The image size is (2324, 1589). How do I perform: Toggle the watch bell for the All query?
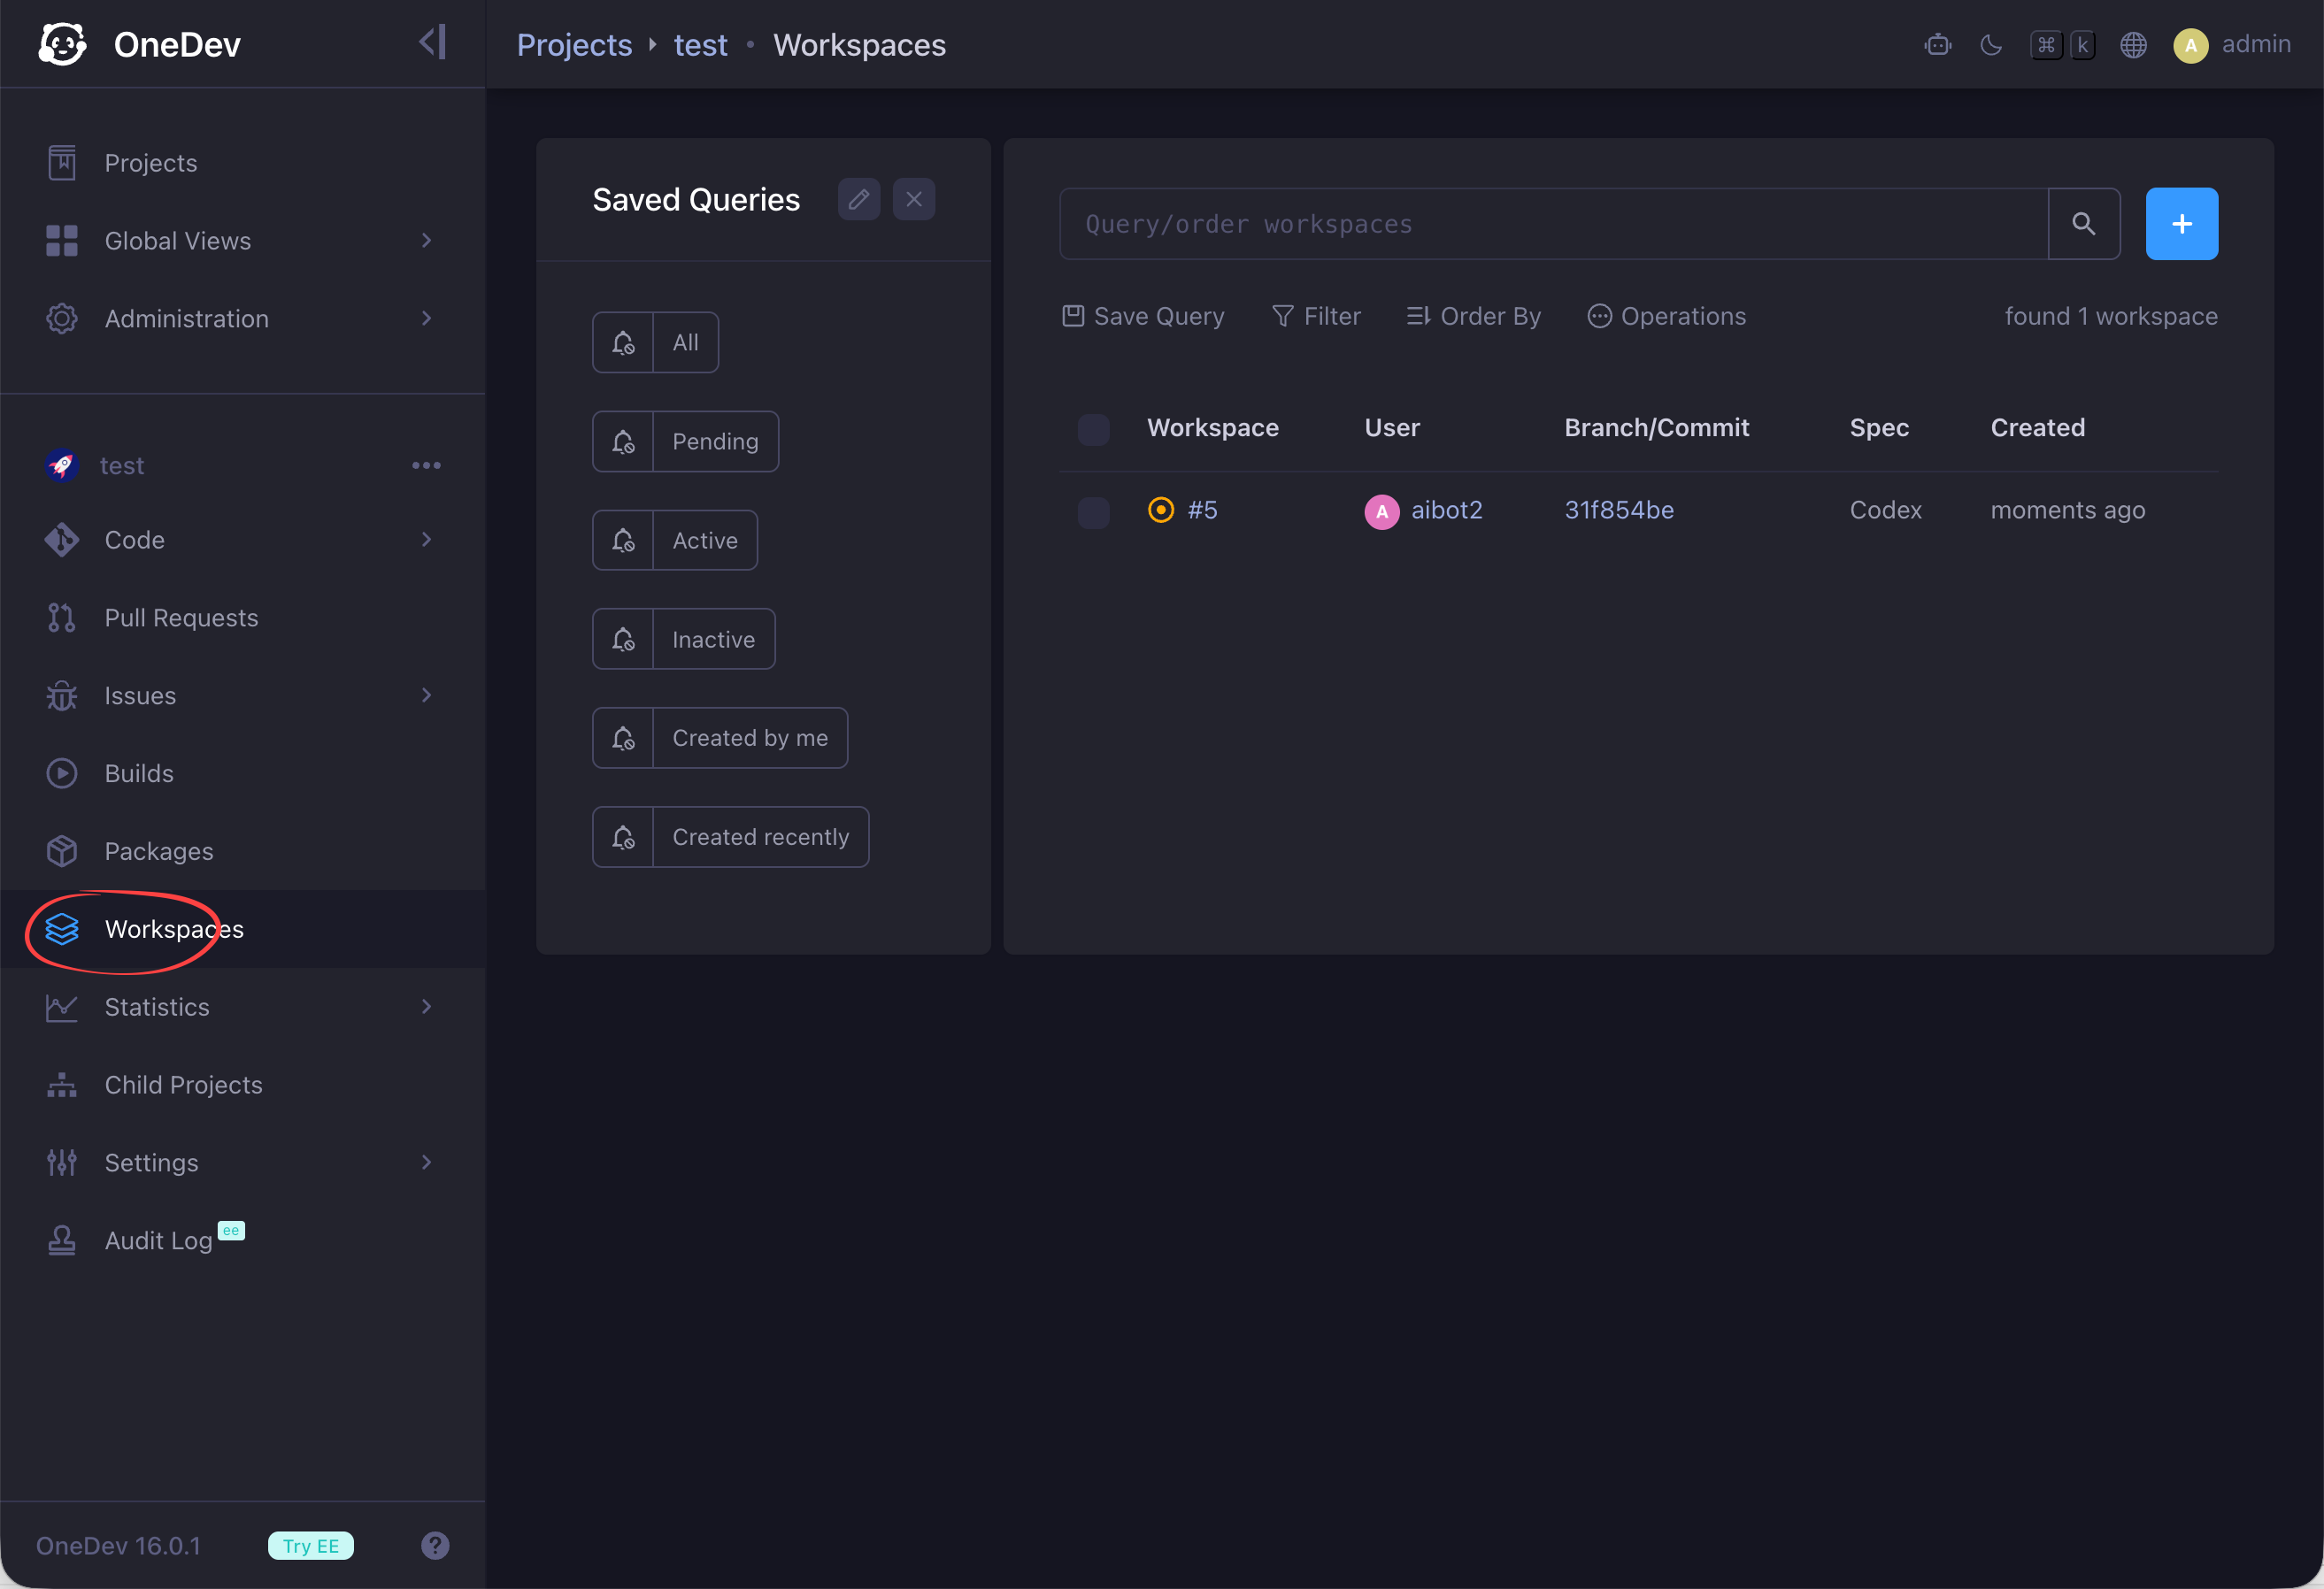623,343
